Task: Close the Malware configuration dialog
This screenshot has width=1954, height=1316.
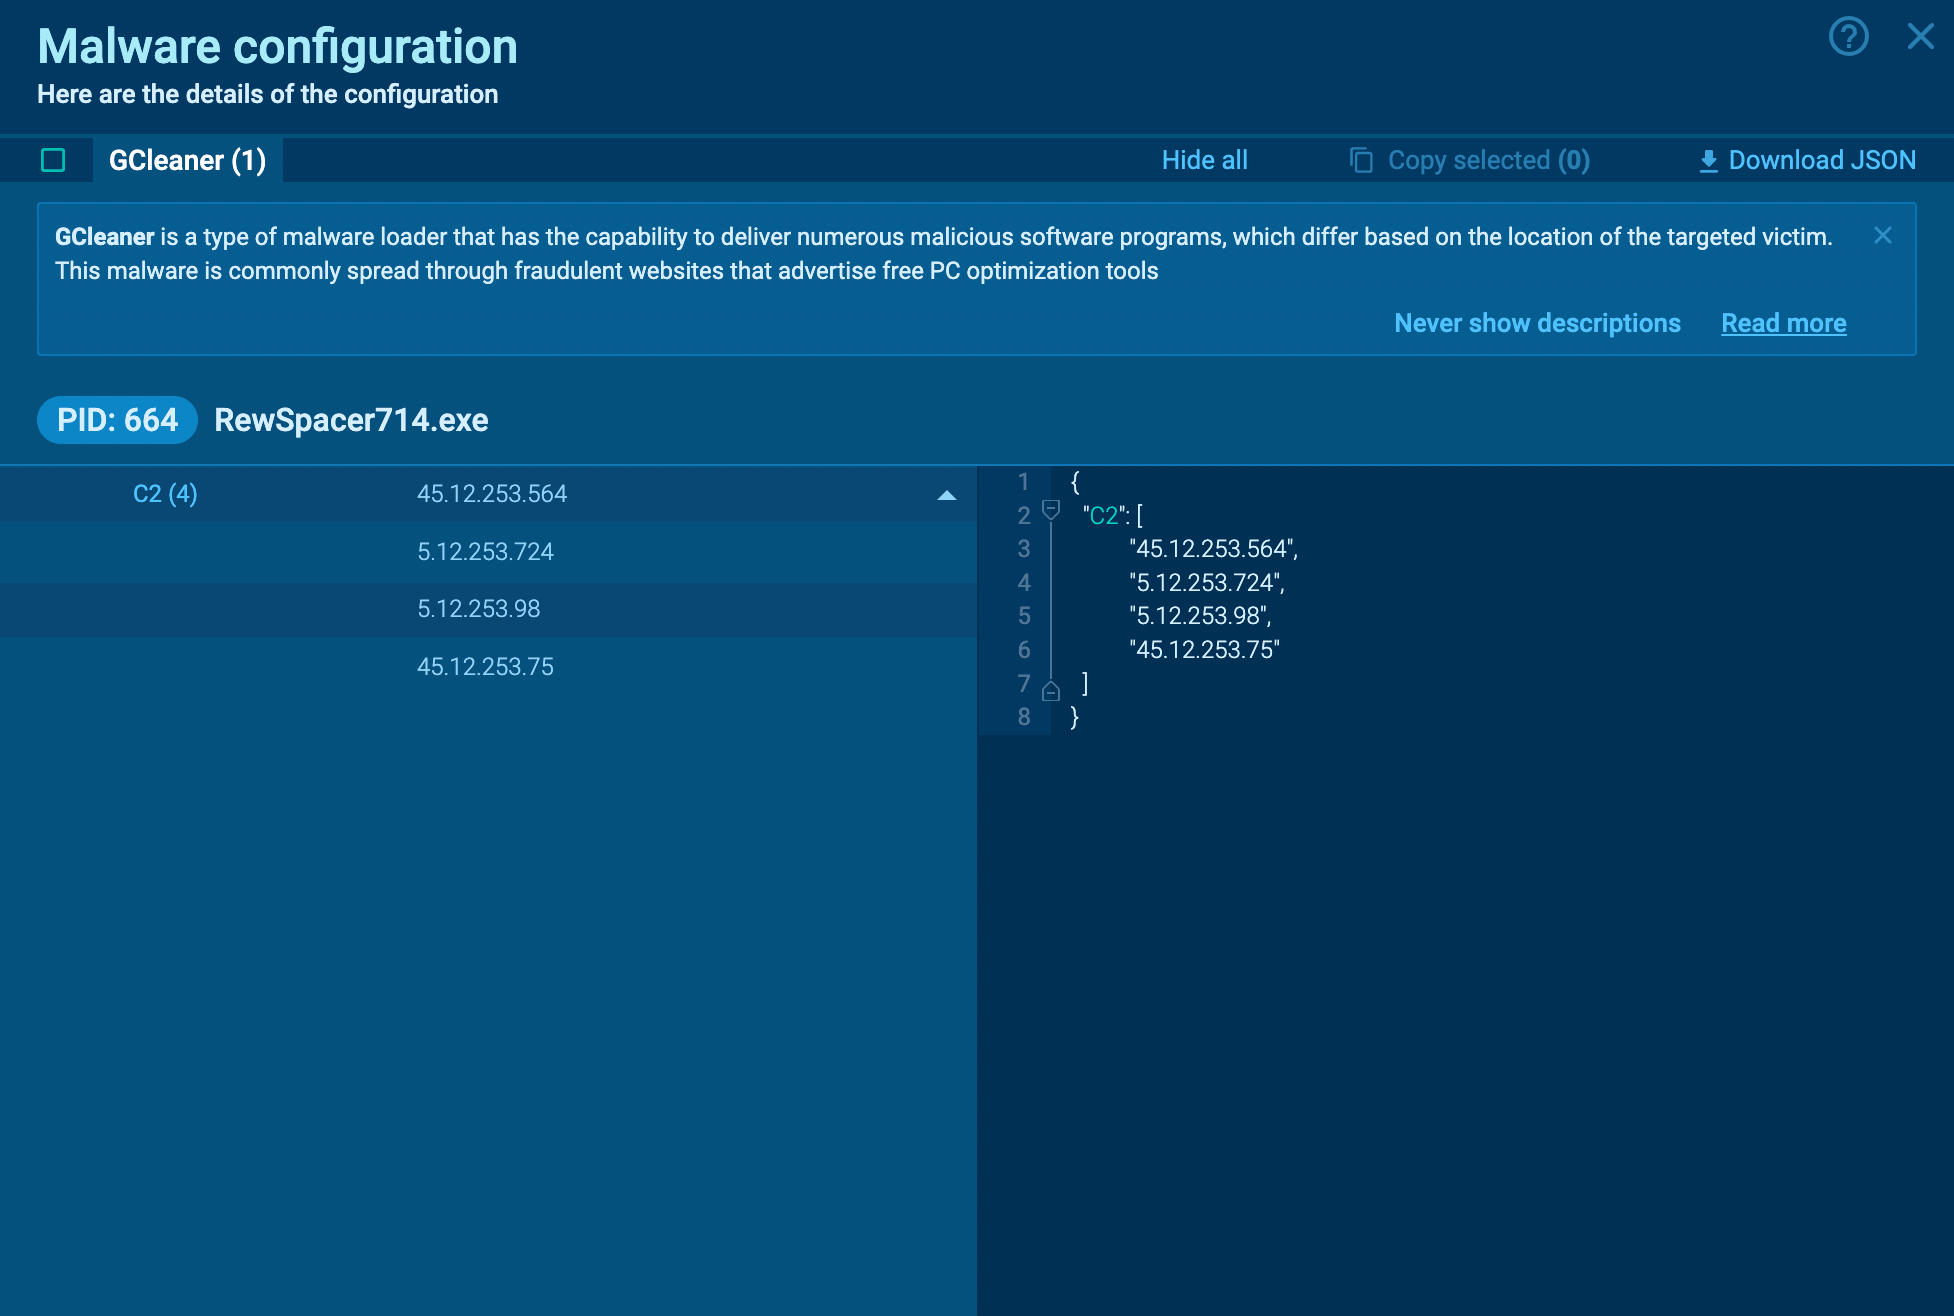Action: point(1920,37)
